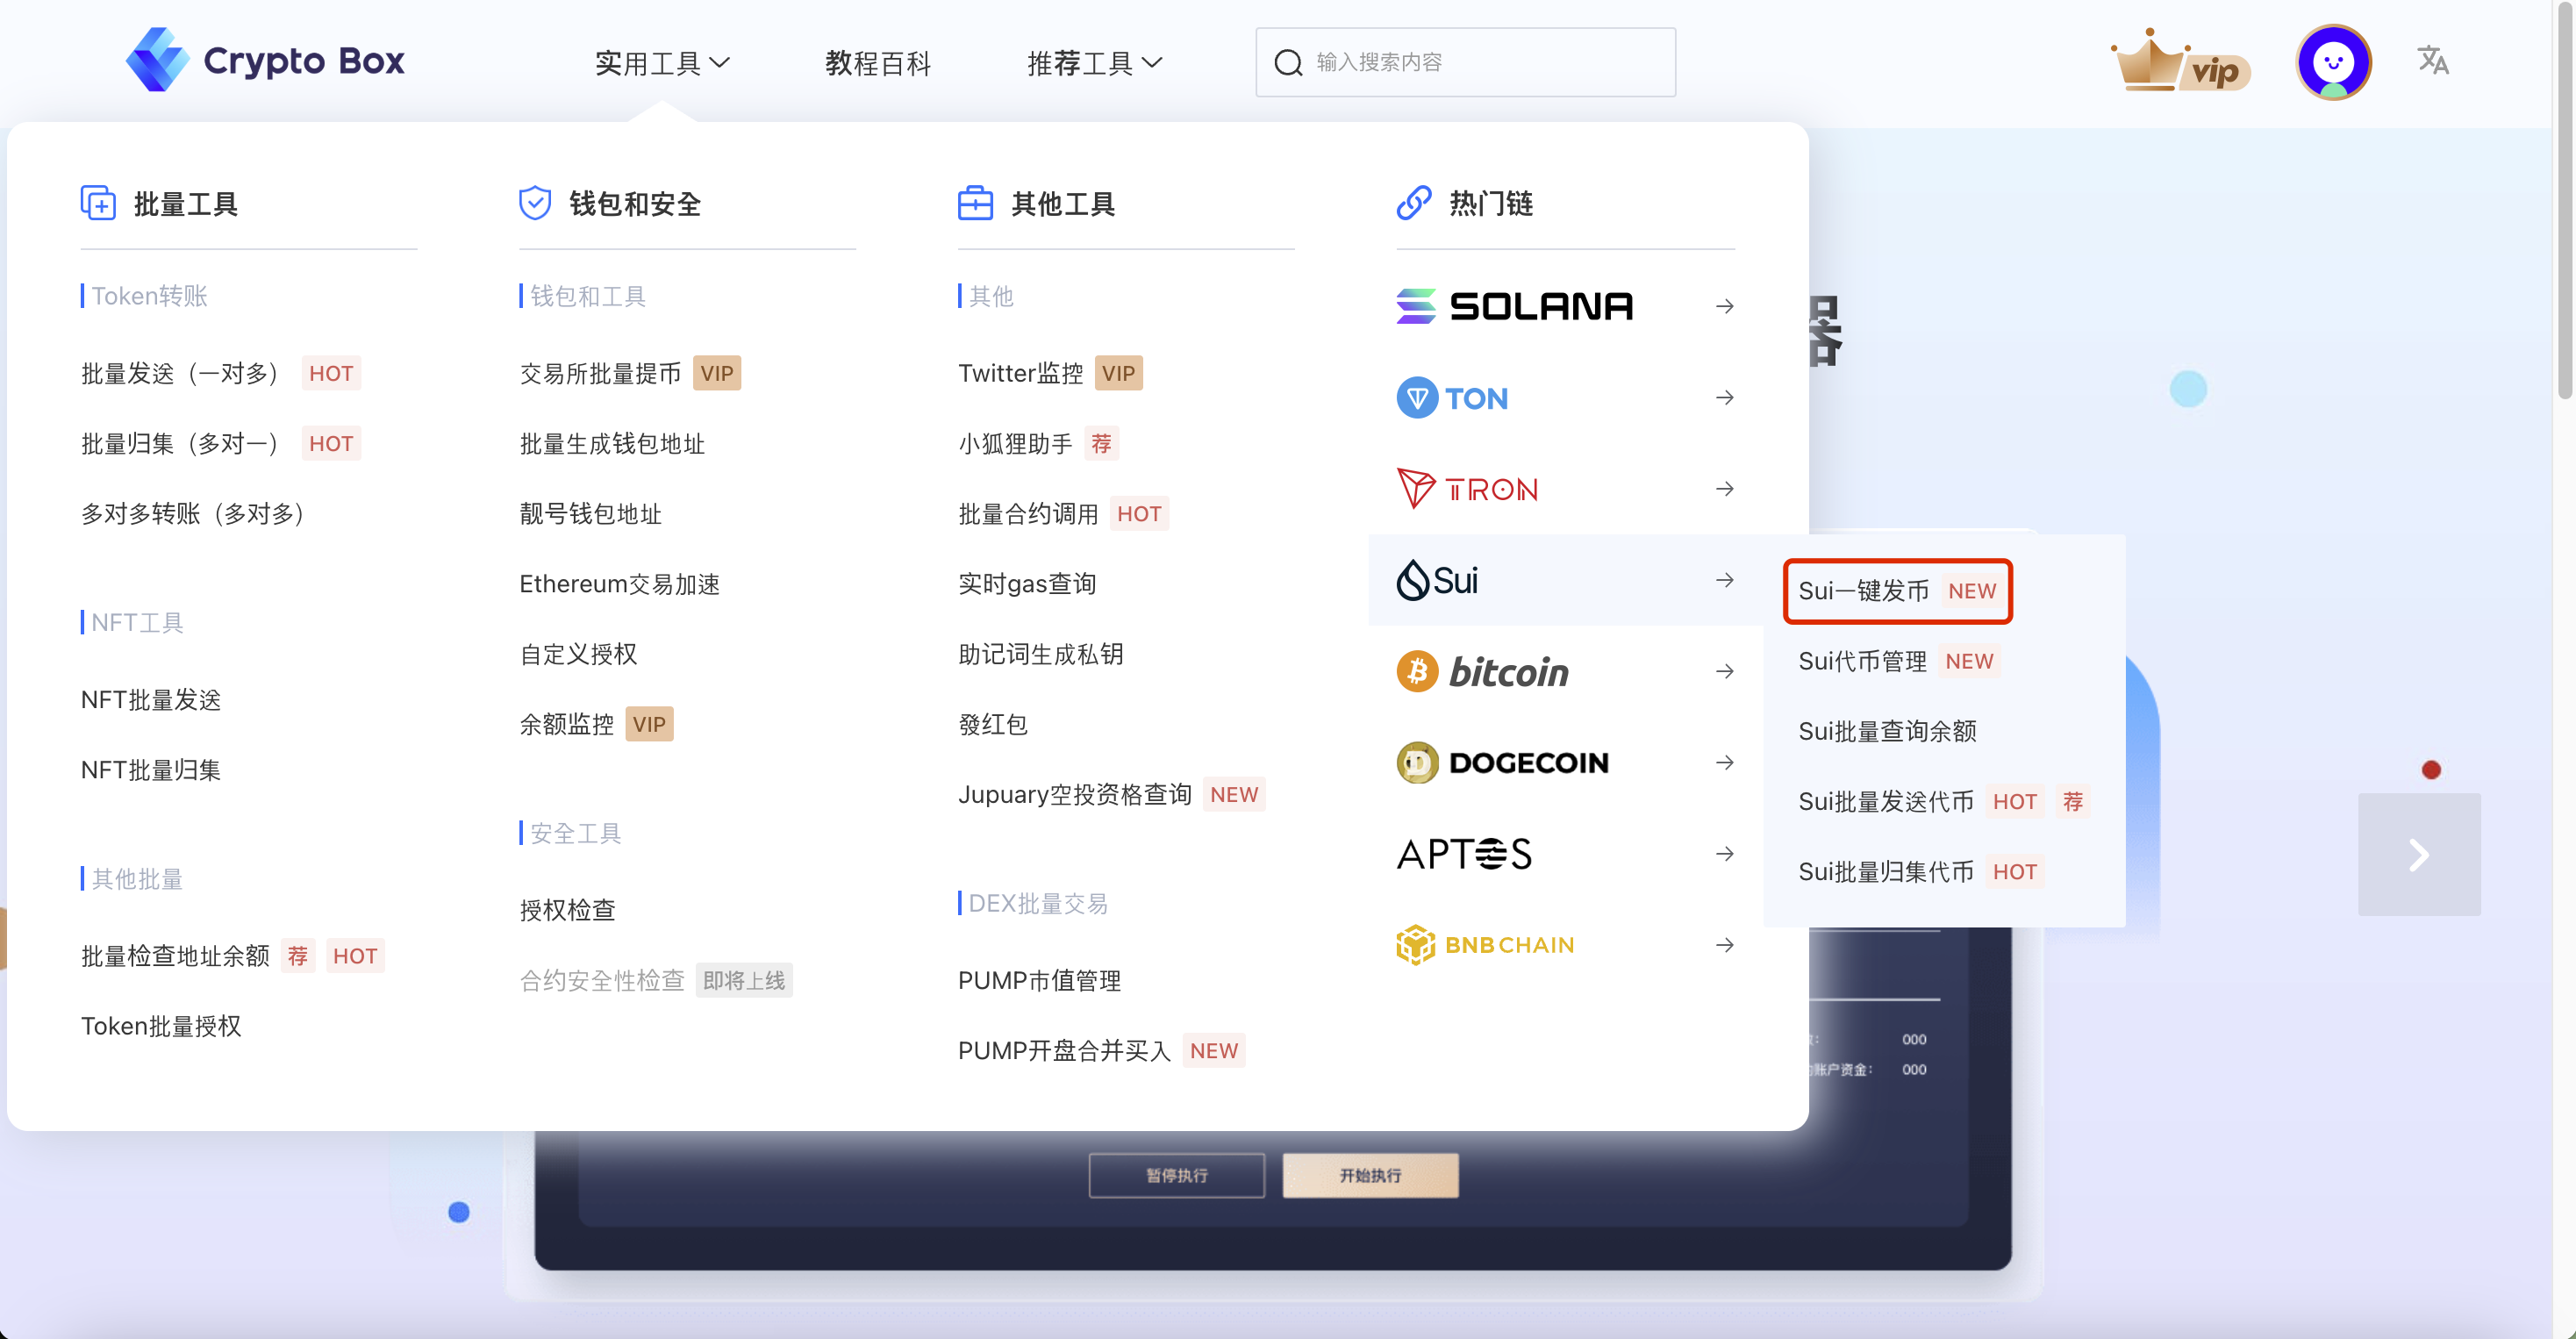Expand the TRON row arrow

[1724, 489]
